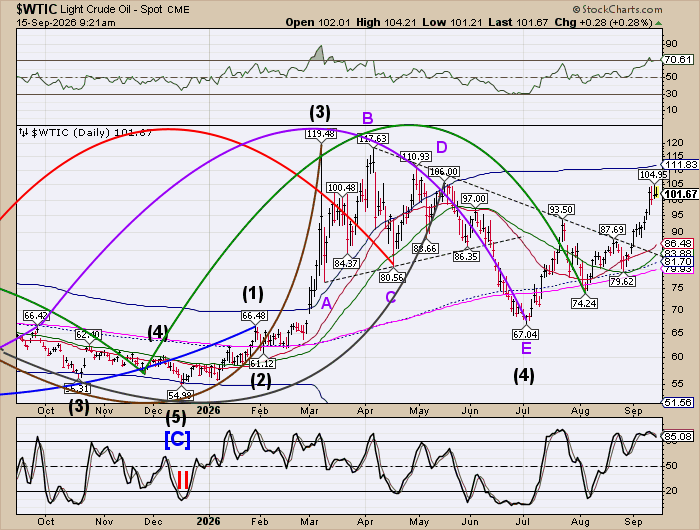Click the 70.61 RSI value tag
The width and height of the screenshot is (700, 530).
[x=678, y=59]
